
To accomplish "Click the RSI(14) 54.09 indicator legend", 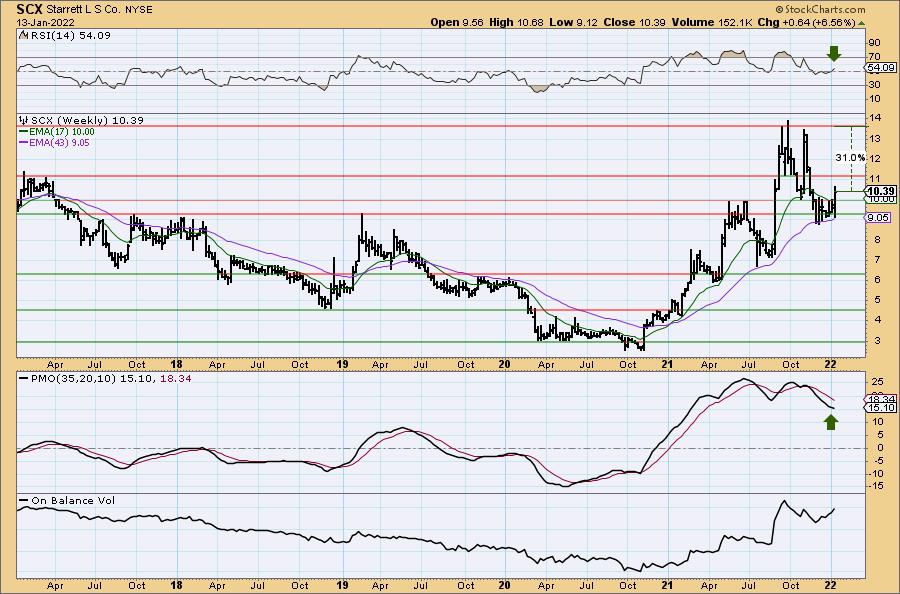I will coord(70,35).
